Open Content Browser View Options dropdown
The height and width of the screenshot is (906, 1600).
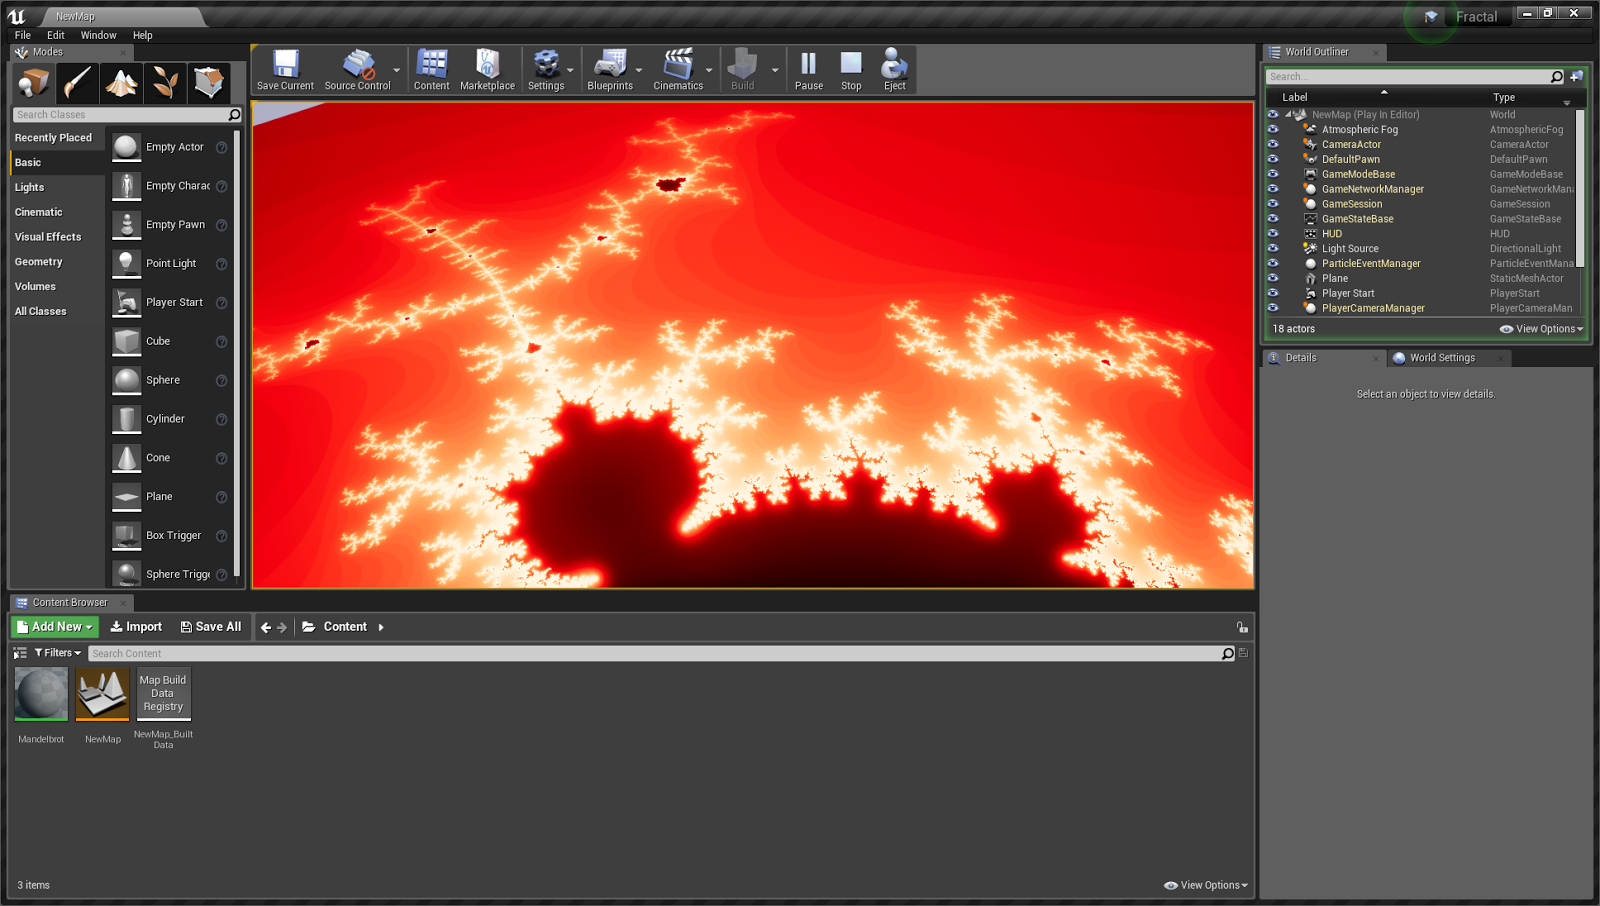(1206, 885)
